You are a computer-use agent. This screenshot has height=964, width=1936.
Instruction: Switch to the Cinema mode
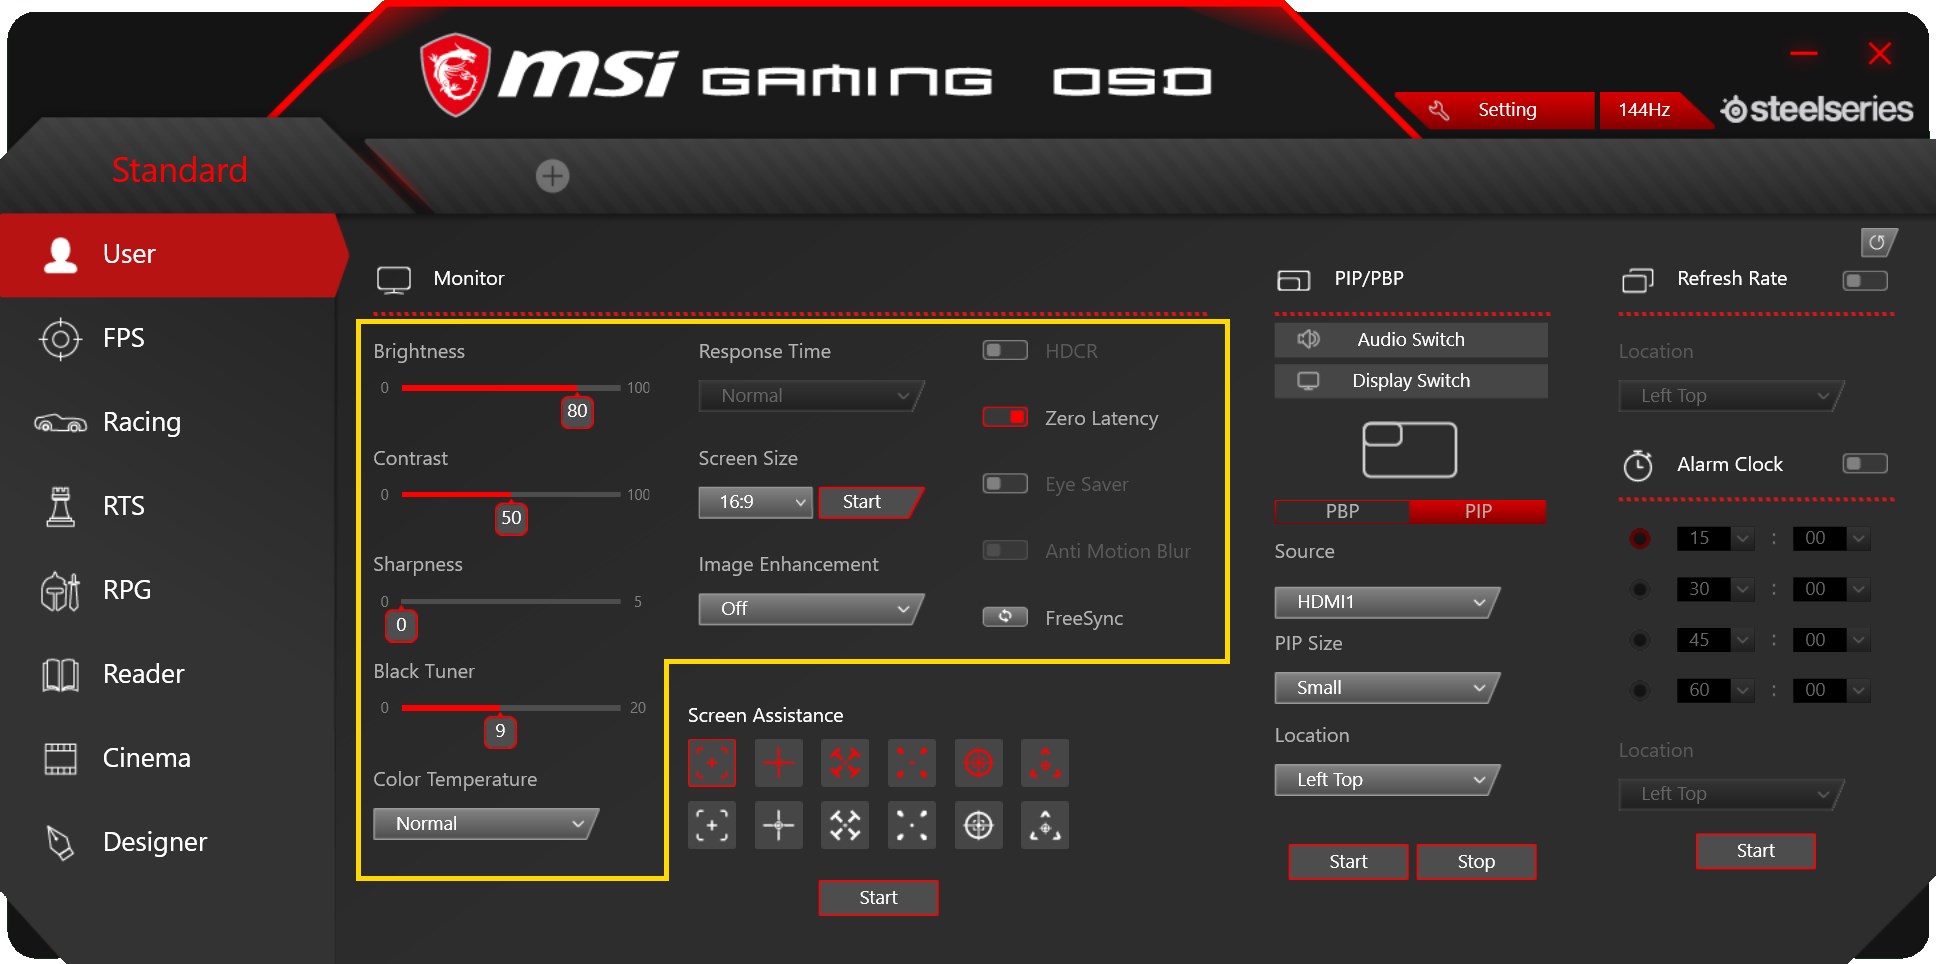(168, 758)
